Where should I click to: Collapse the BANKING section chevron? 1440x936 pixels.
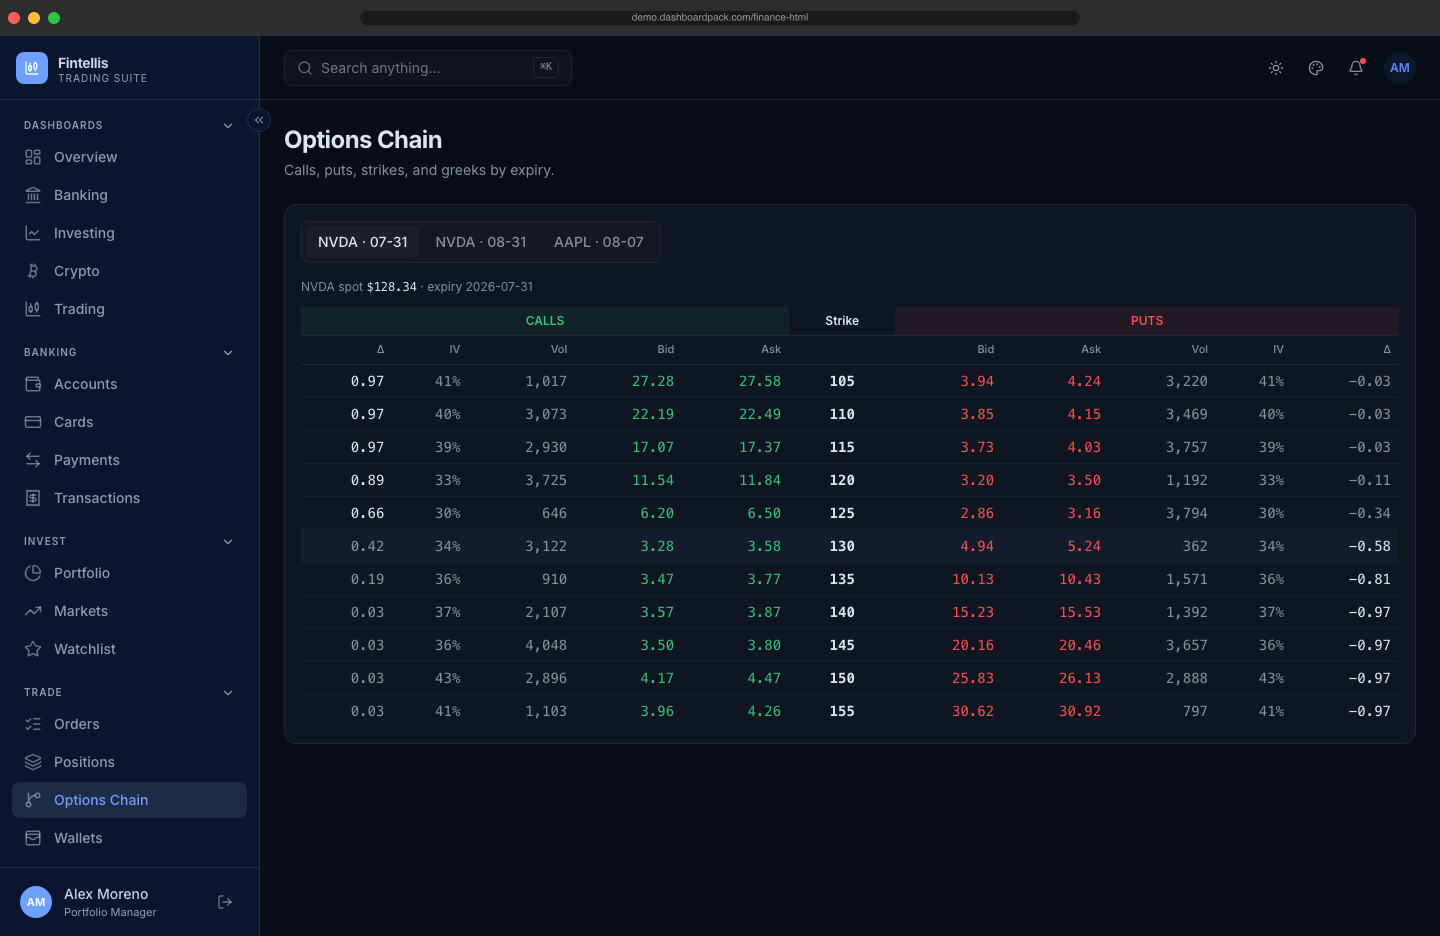tap(228, 353)
